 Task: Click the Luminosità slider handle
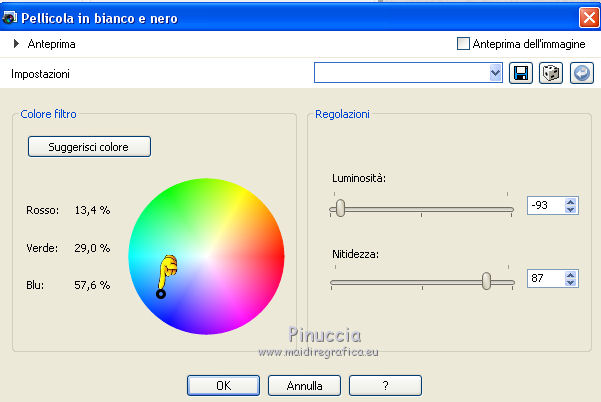pyautogui.click(x=340, y=208)
